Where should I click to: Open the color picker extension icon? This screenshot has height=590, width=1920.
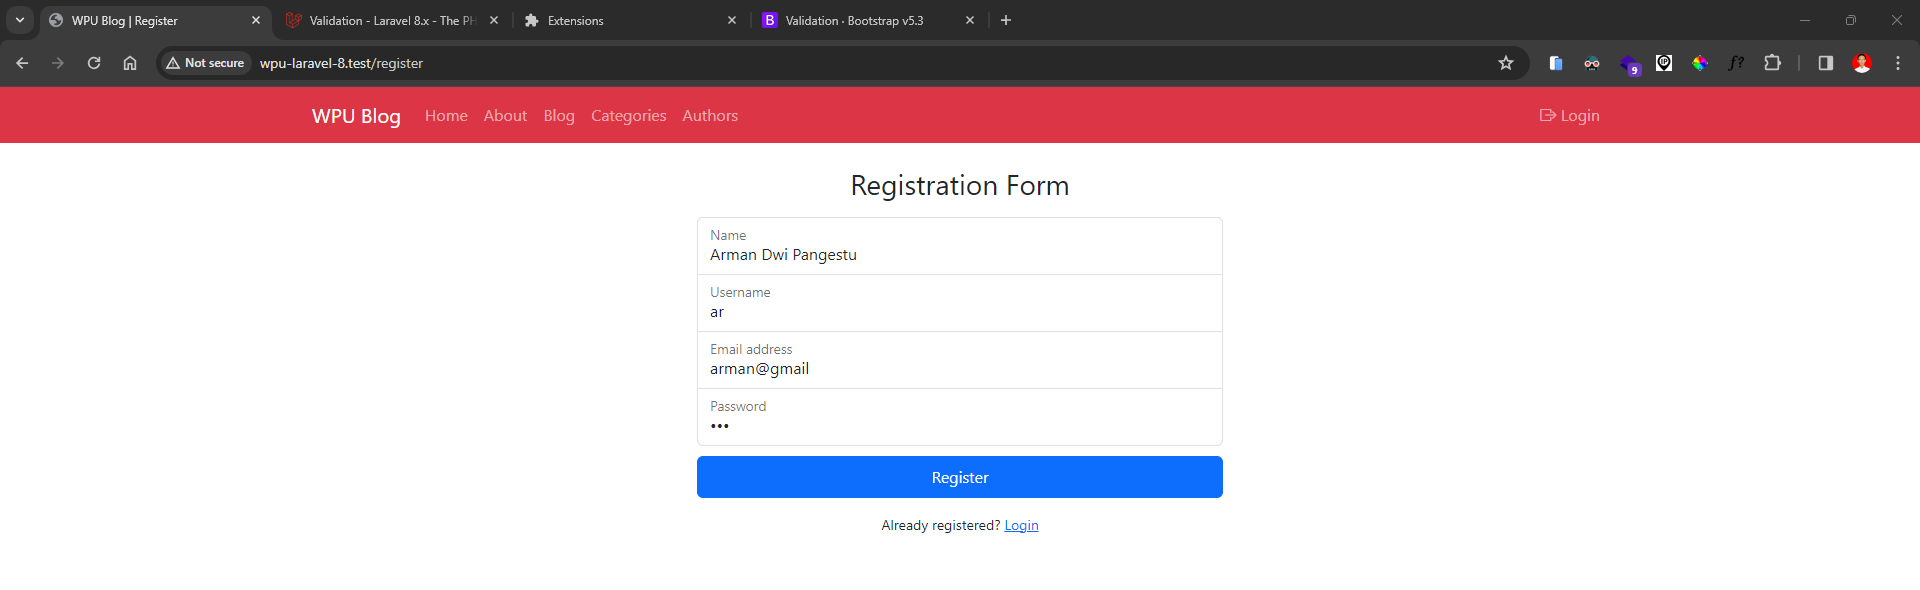click(1700, 63)
